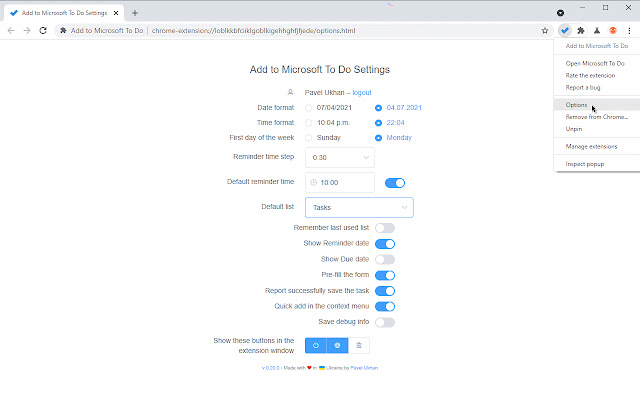The height and width of the screenshot is (400, 640).
Task: Turn off Show Reminder date
Action: coord(385,244)
